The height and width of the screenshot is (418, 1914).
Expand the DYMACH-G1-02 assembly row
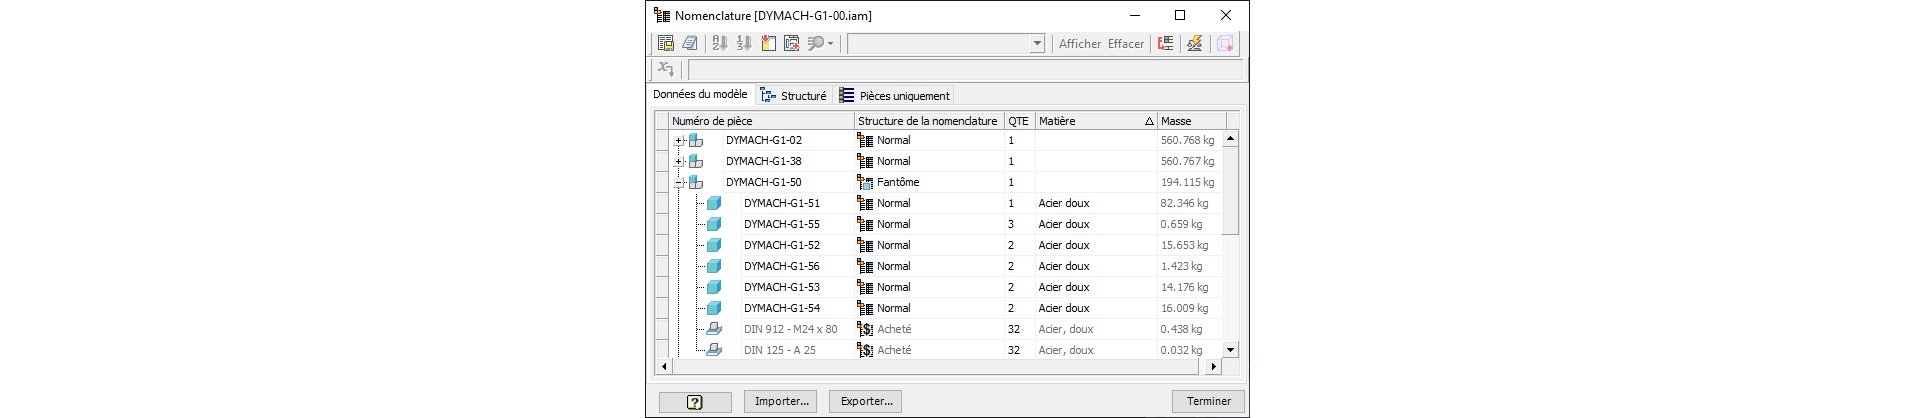click(x=679, y=141)
